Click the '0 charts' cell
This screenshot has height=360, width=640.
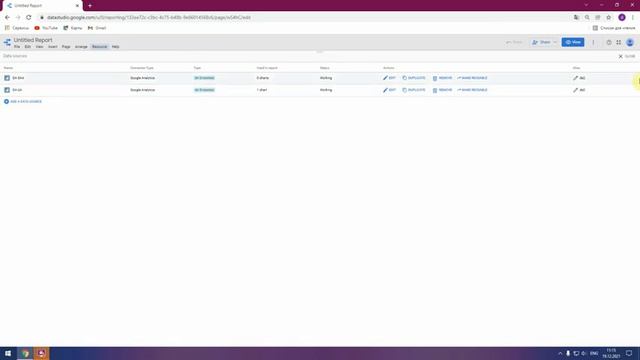point(262,78)
